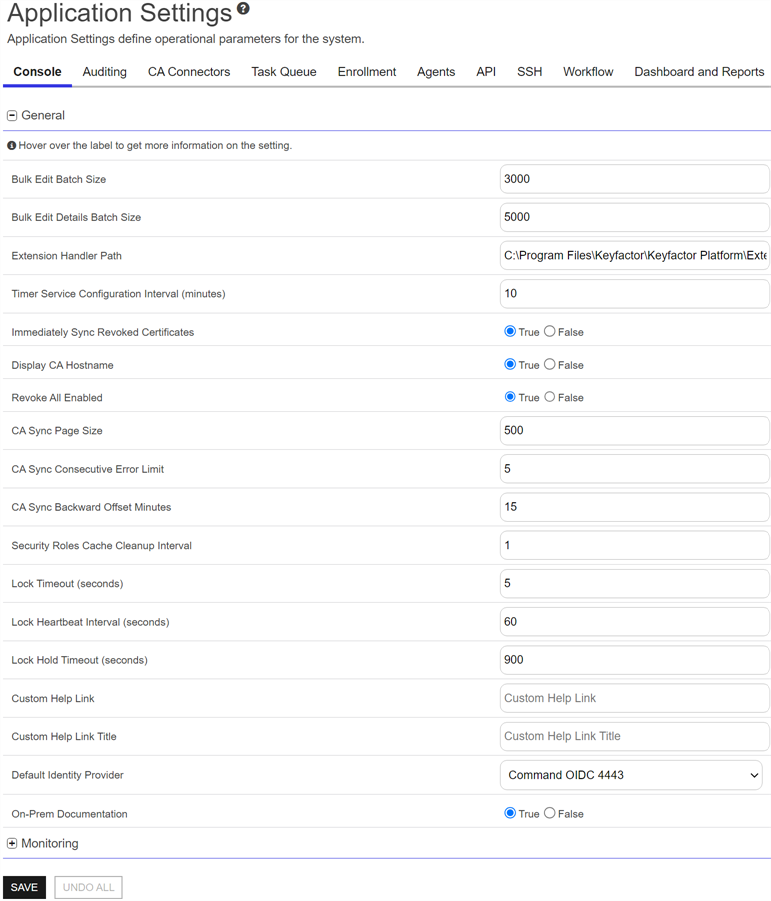
Task: Click the Timer Service Configuration Interval field
Action: pyautogui.click(x=635, y=294)
